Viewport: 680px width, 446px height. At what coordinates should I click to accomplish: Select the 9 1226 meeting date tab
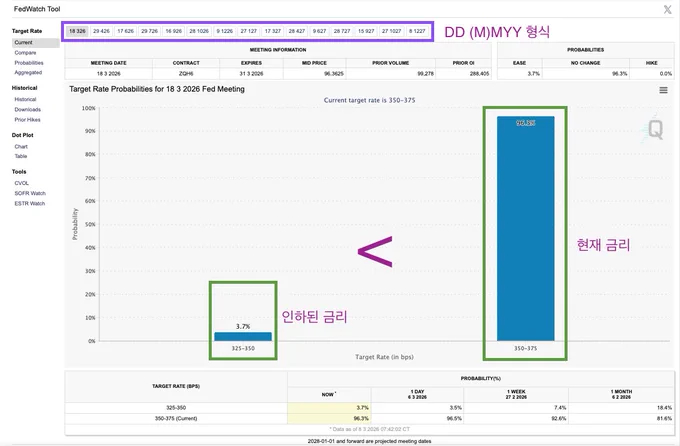click(225, 31)
